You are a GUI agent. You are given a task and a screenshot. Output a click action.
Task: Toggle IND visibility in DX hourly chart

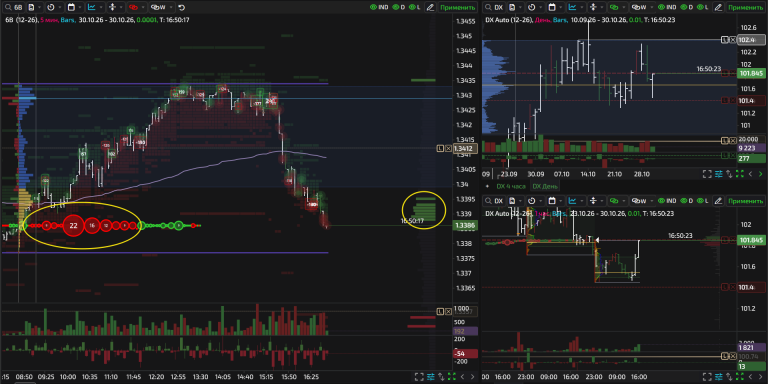667,201
